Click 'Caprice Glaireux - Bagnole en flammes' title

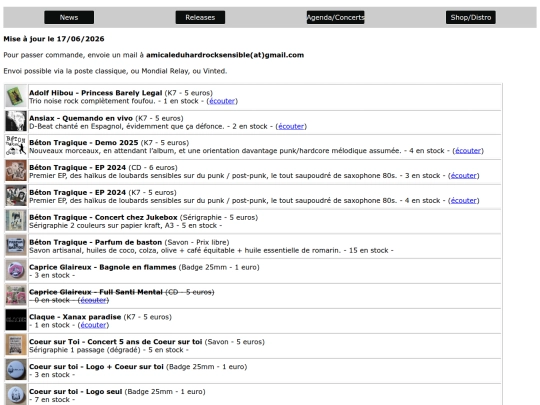[103, 267]
